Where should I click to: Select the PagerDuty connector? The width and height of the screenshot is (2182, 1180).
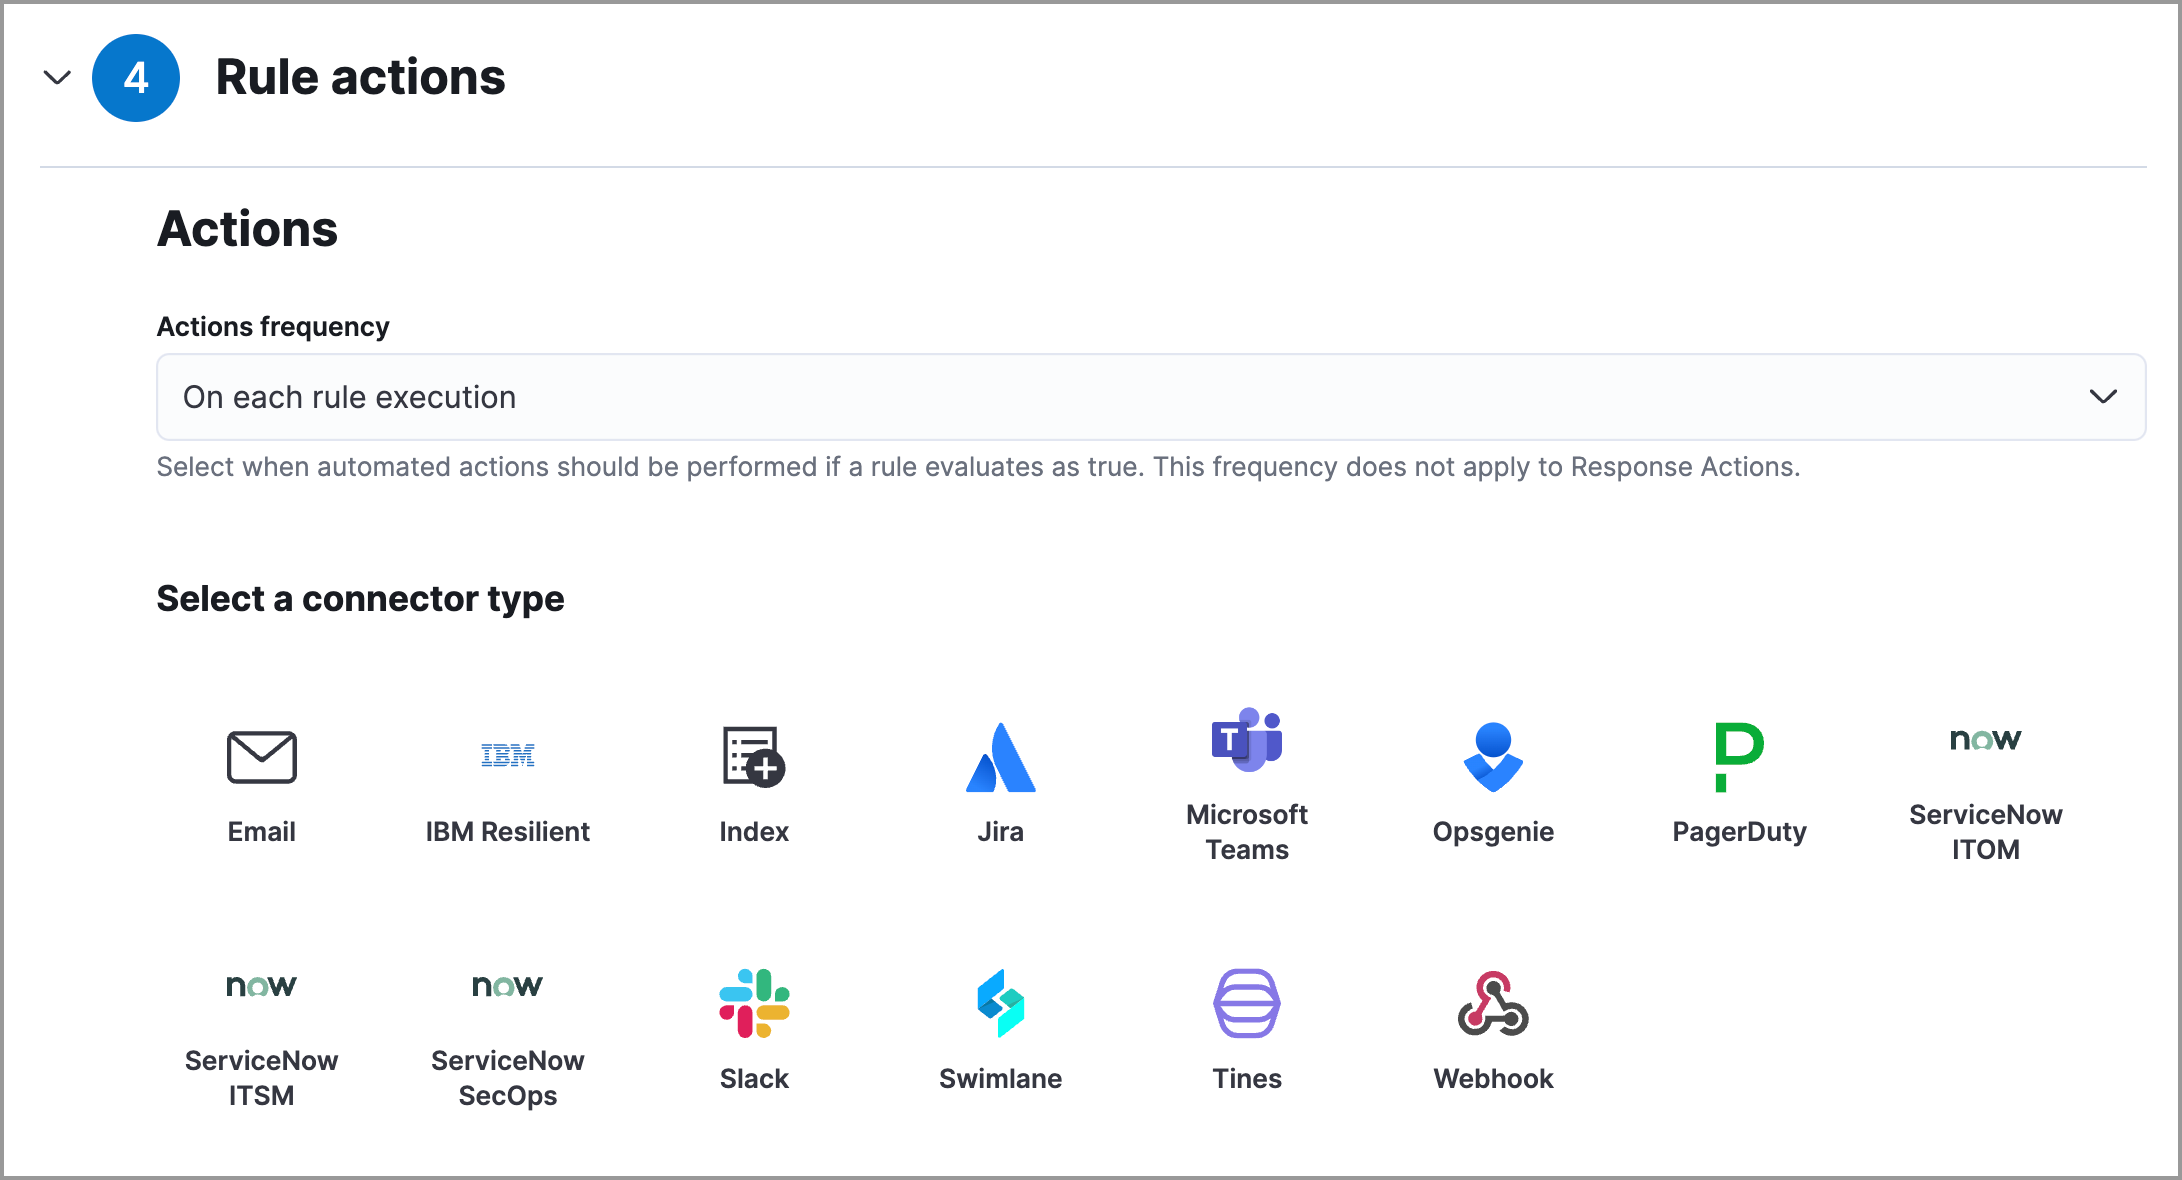[x=1739, y=785]
